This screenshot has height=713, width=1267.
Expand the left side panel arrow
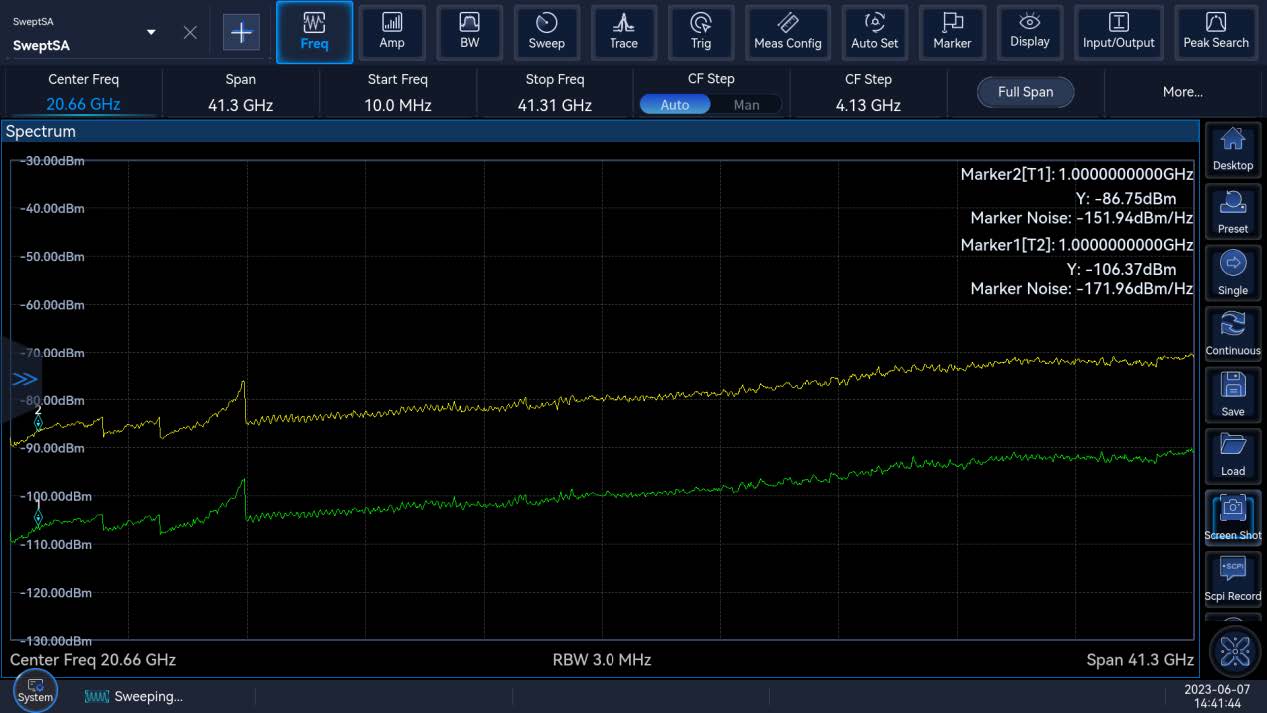pyautogui.click(x=24, y=379)
